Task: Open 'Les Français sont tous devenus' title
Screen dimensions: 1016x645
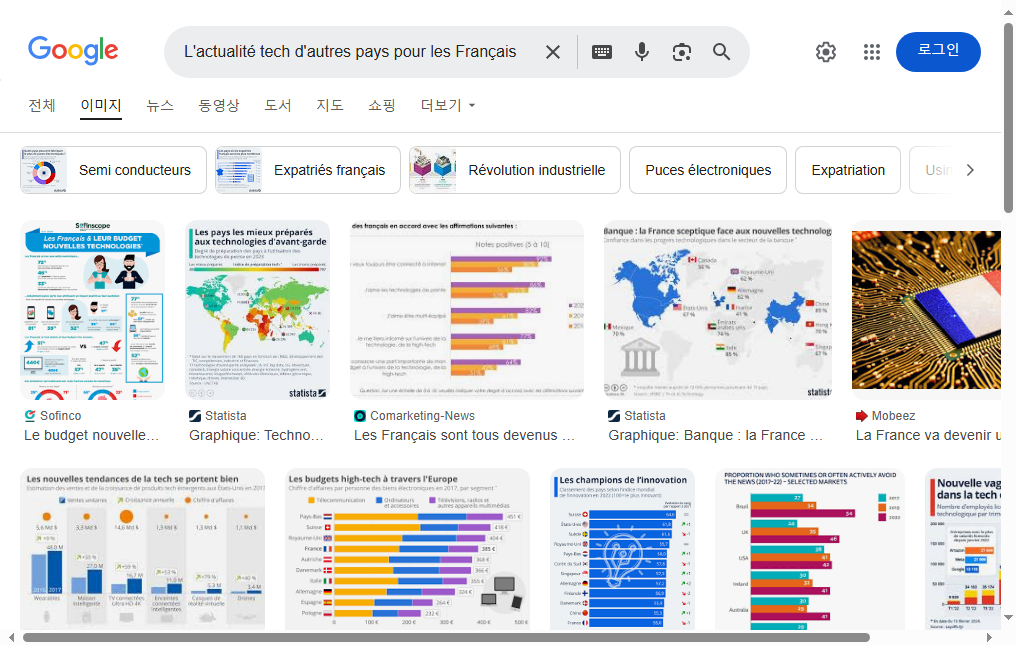Action: coord(465,435)
